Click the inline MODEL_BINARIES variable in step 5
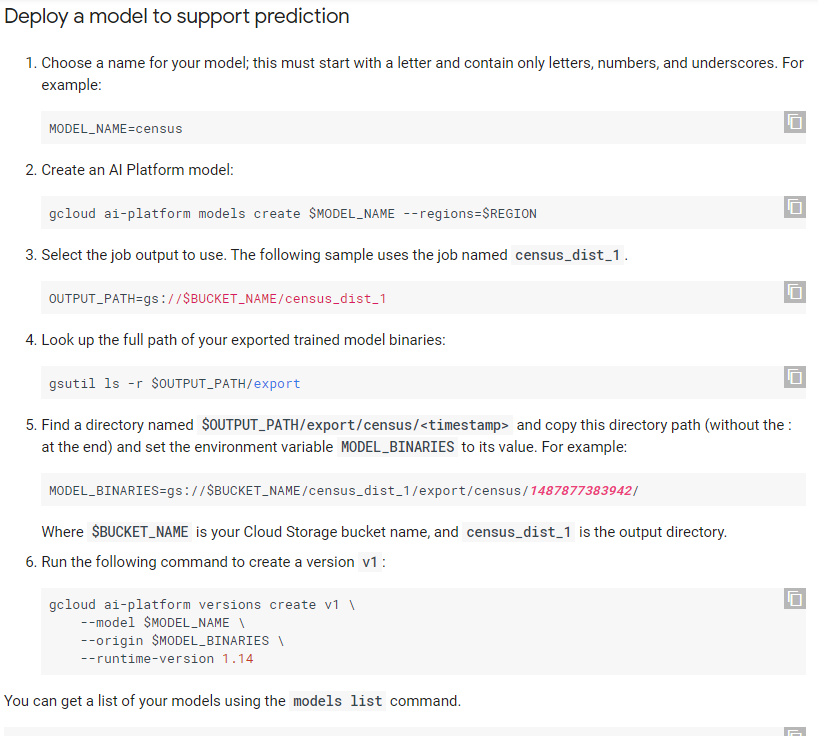This screenshot has height=736, width=818. click(x=397, y=447)
